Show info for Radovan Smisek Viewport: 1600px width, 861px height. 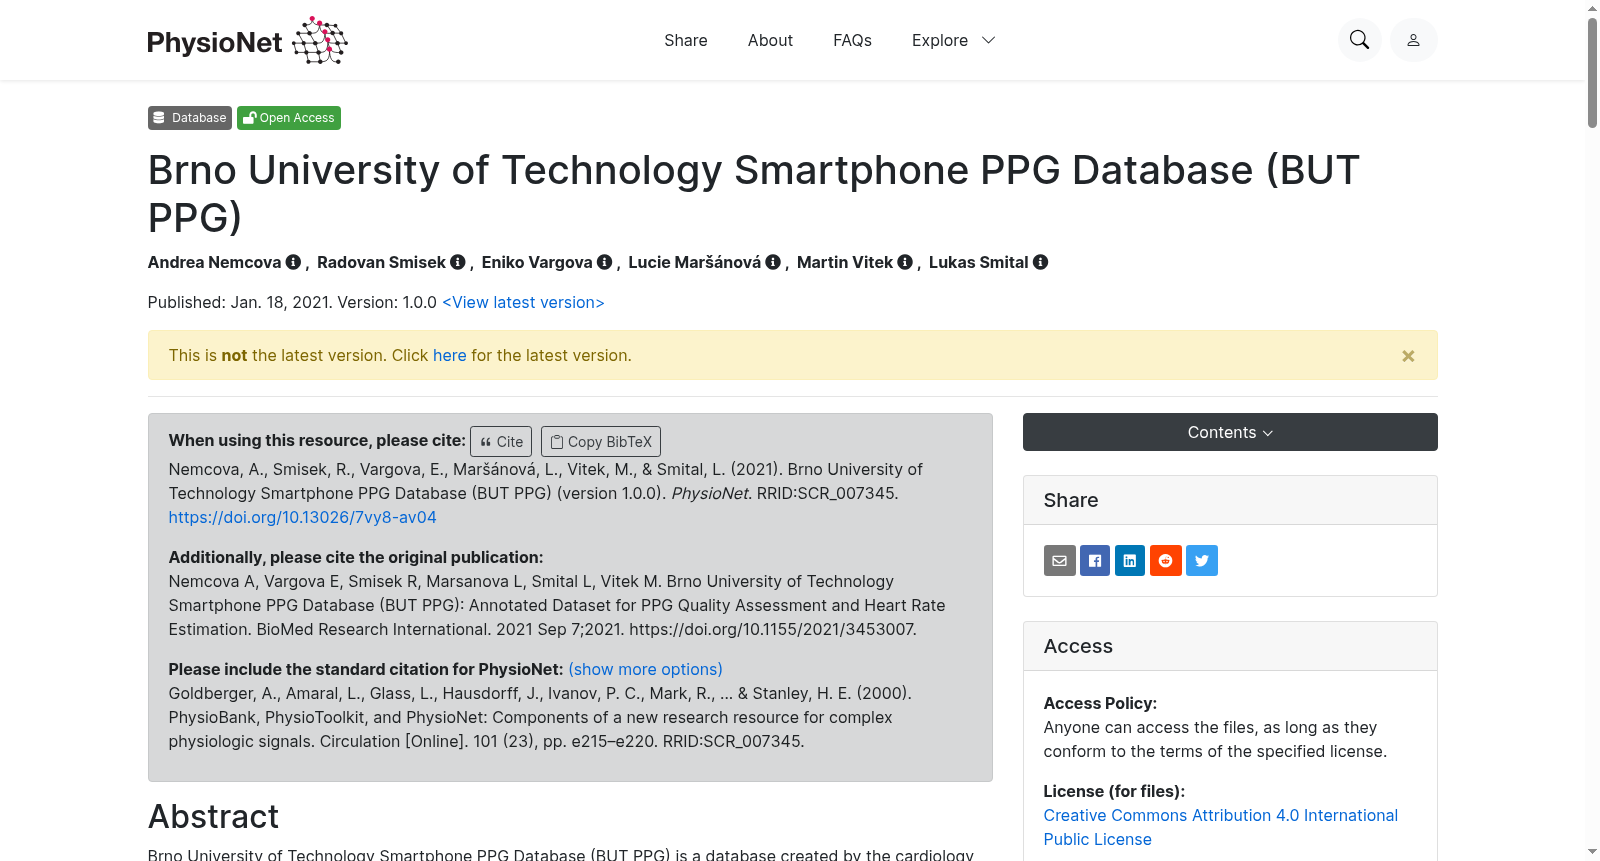pos(458,262)
